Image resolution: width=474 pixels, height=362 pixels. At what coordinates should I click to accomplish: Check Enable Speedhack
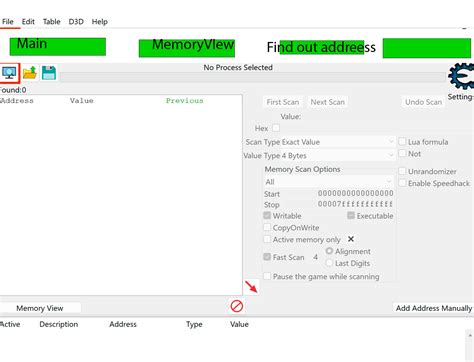402,183
